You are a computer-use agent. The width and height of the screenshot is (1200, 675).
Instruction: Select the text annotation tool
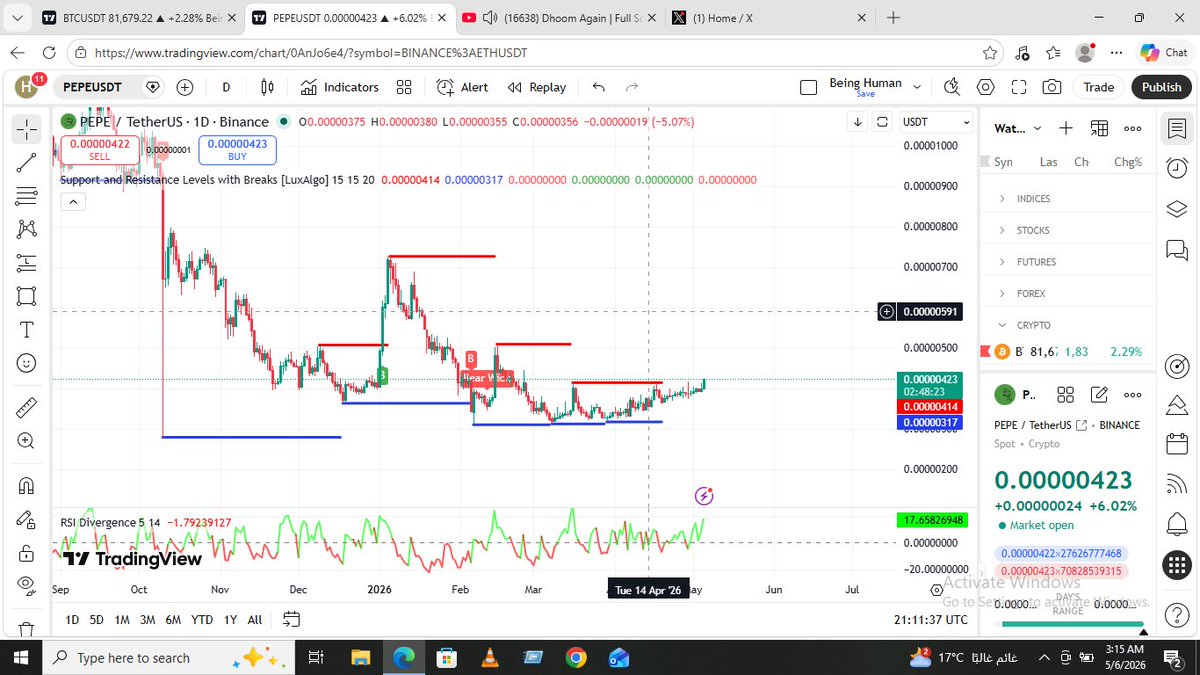27,329
